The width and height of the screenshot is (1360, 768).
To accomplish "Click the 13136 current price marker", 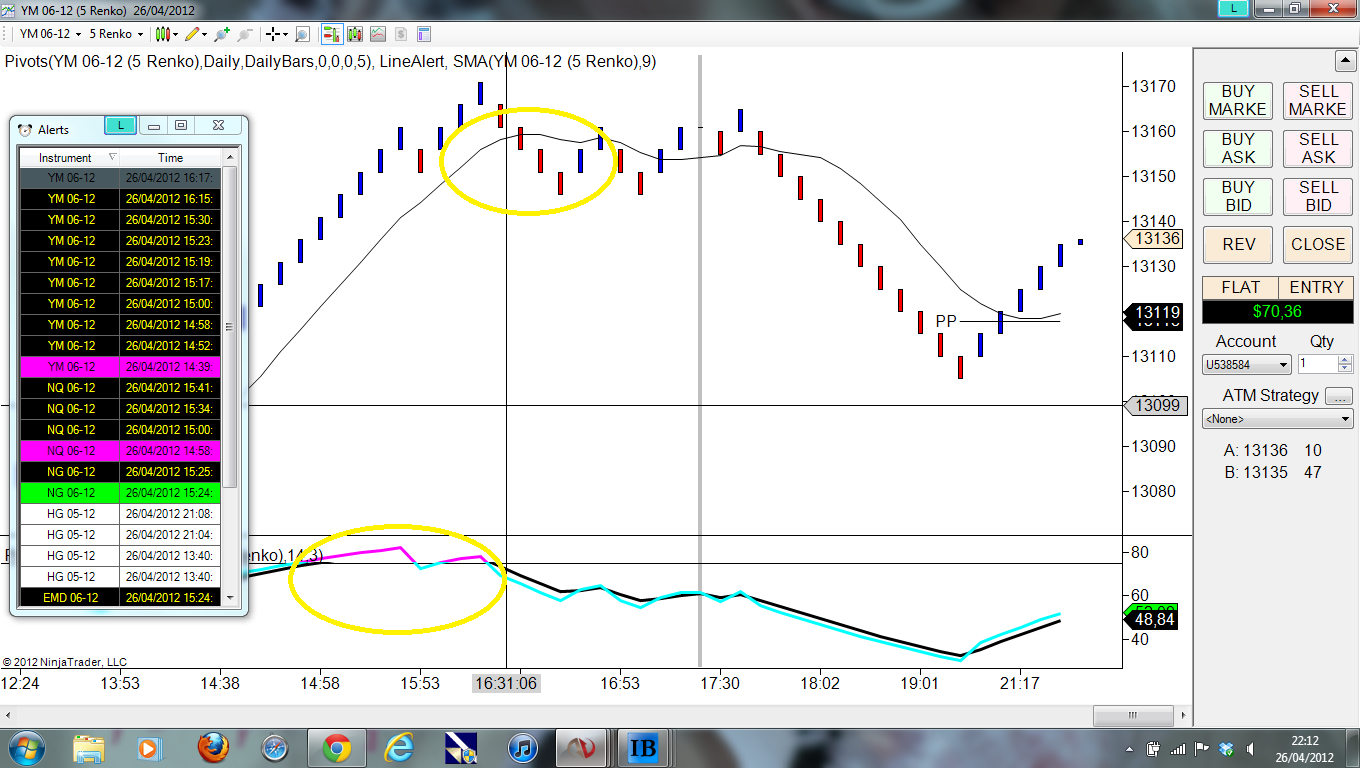I will [1154, 239].
